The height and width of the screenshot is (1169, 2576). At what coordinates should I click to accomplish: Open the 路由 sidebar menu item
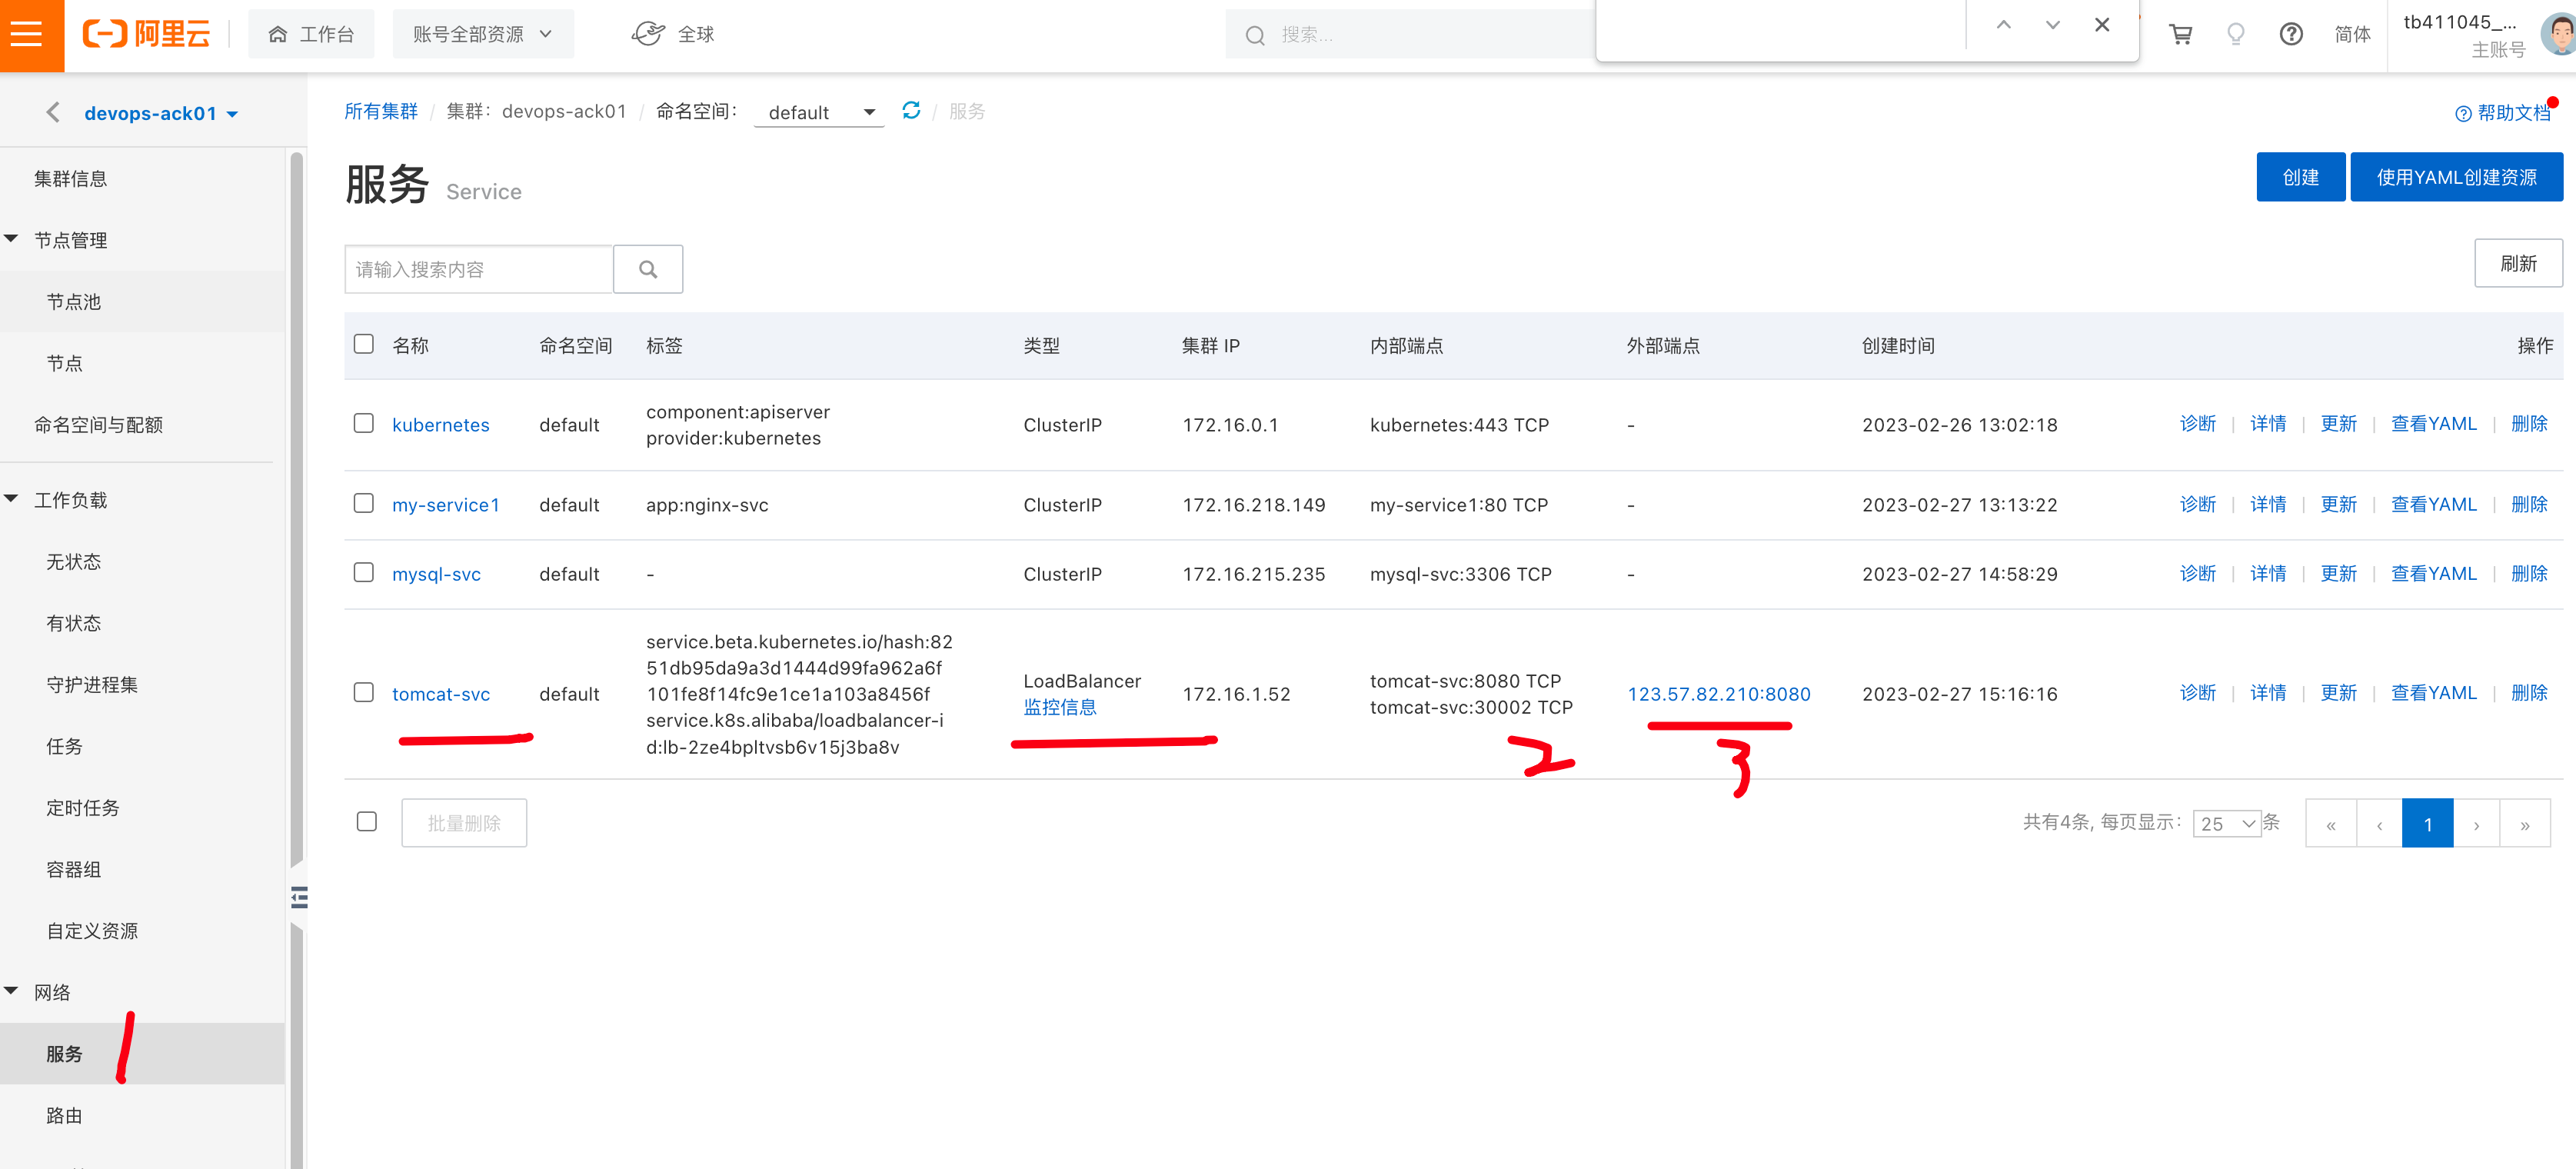click(65, 1115)
